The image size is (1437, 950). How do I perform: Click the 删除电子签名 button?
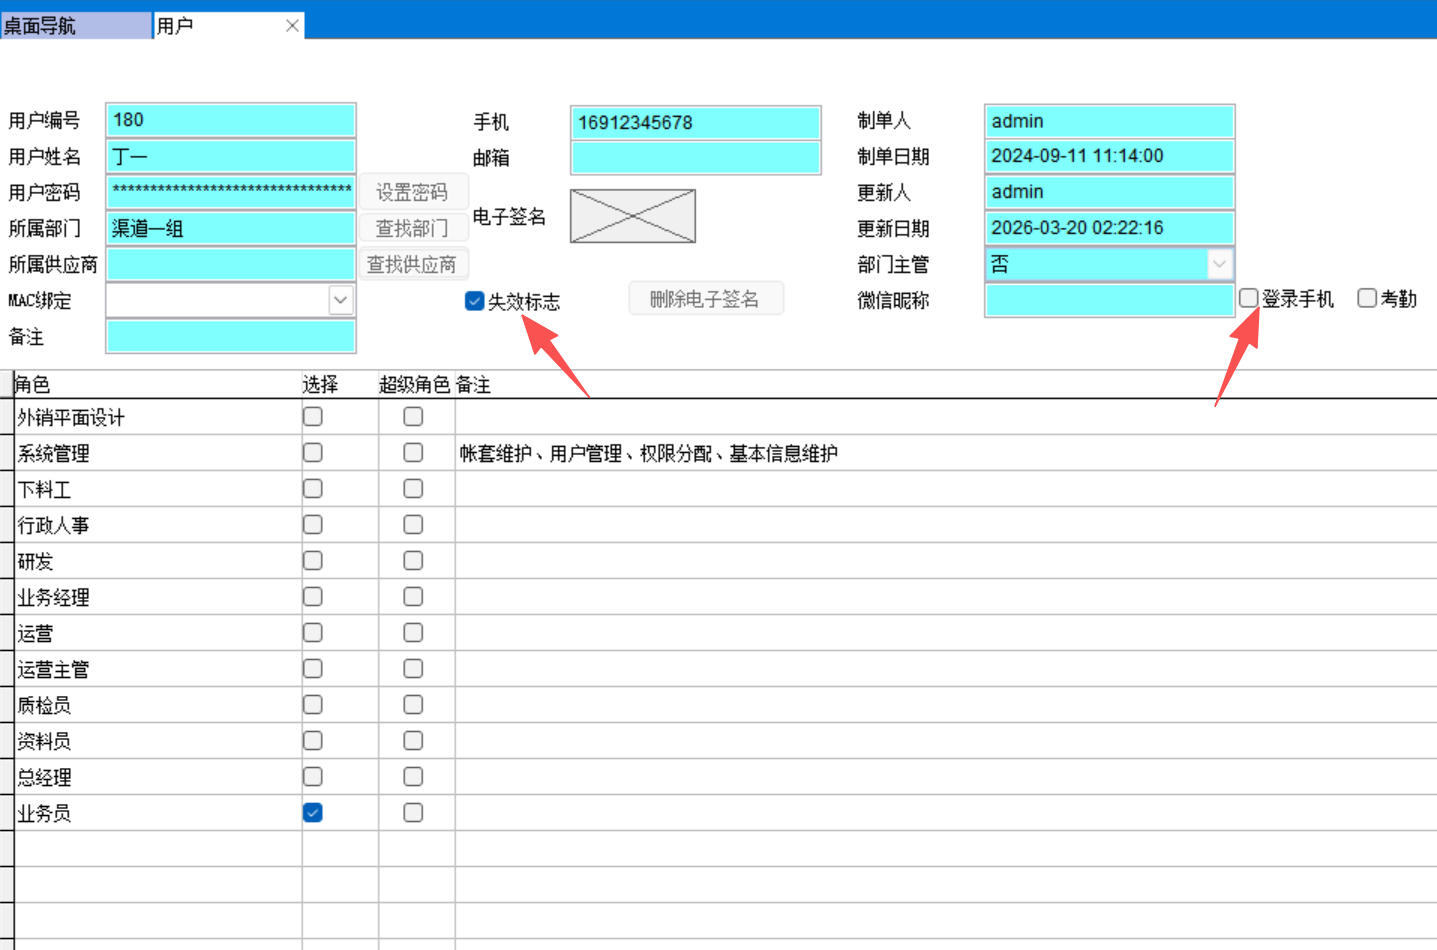[705, 299]
